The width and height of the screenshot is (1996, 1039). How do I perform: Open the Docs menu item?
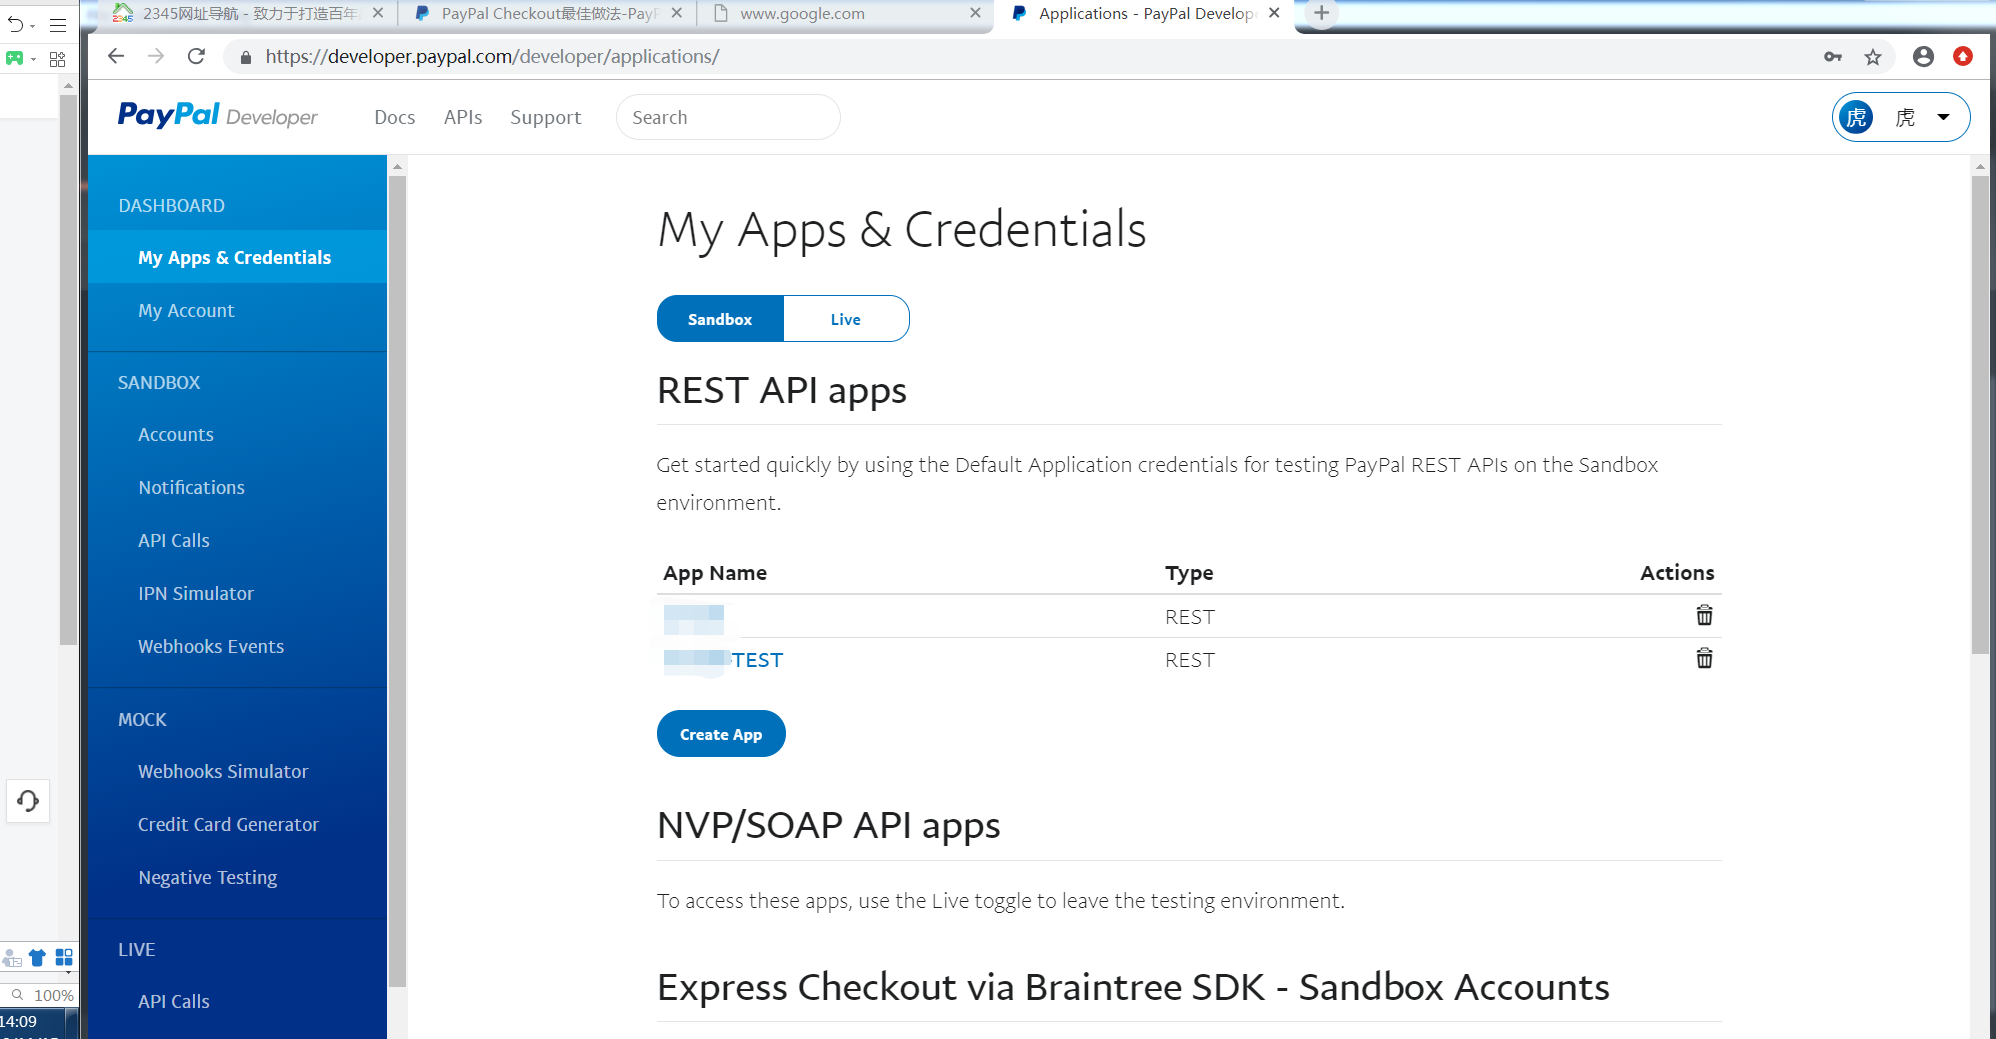394,117
